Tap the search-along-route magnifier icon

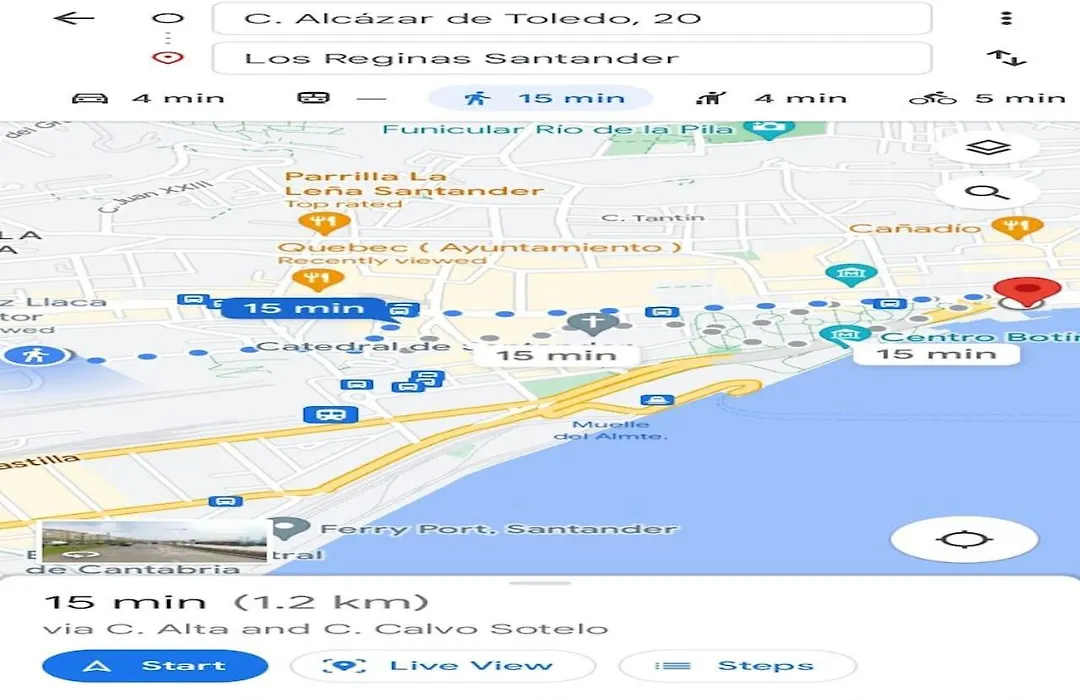pos(987,192)
